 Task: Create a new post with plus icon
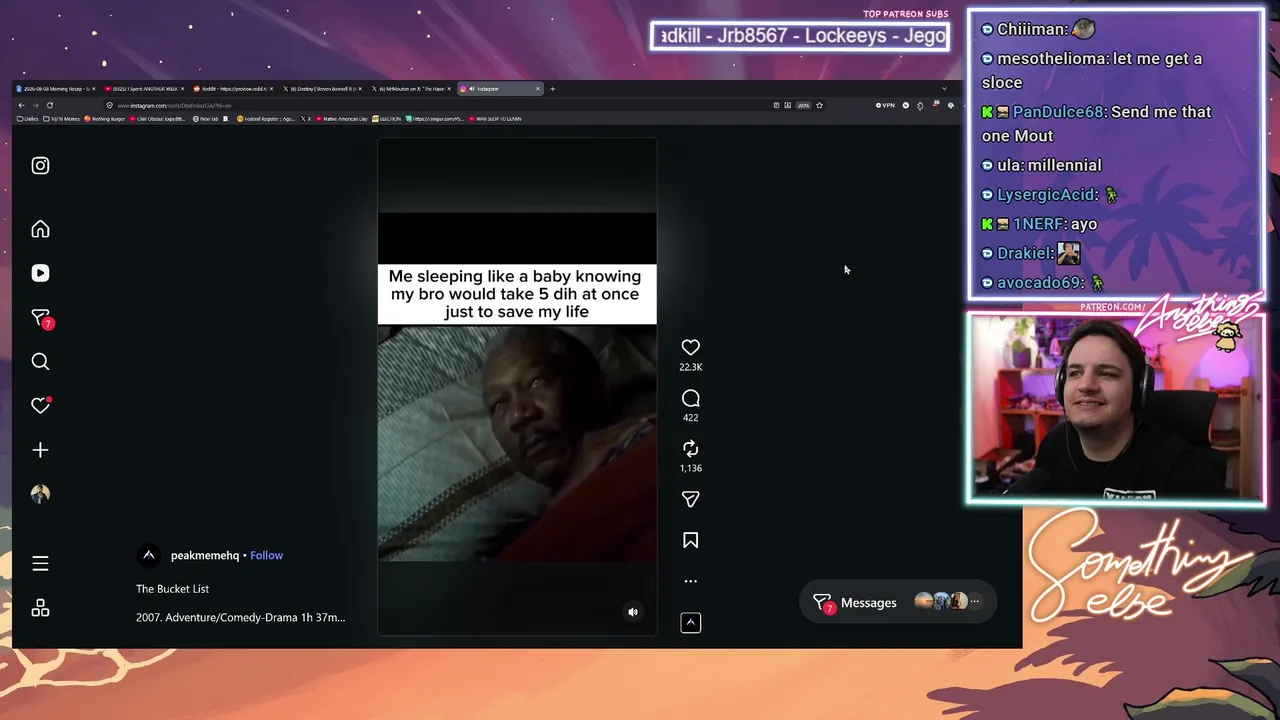tap(40, 450)
